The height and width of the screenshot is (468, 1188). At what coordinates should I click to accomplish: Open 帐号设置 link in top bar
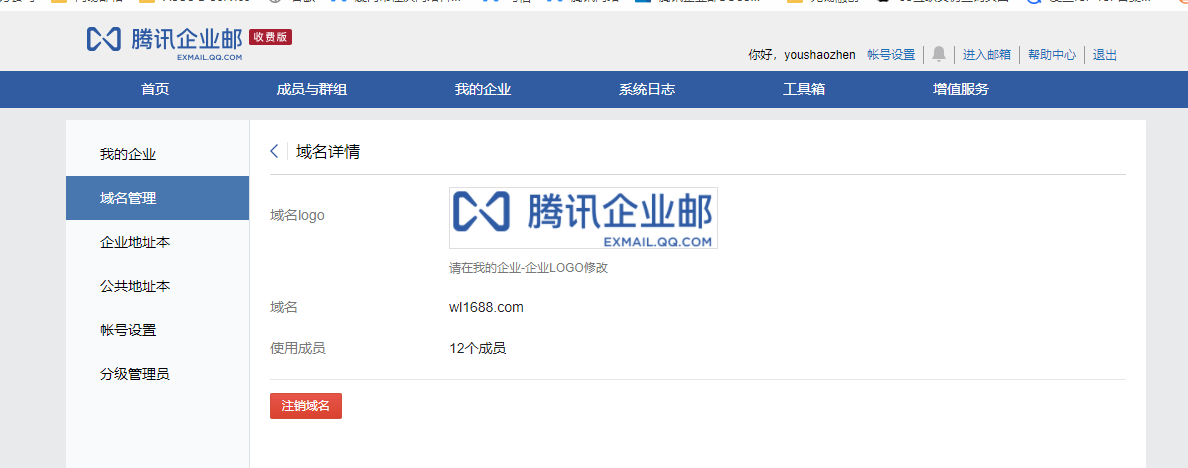tap(891, 55)
